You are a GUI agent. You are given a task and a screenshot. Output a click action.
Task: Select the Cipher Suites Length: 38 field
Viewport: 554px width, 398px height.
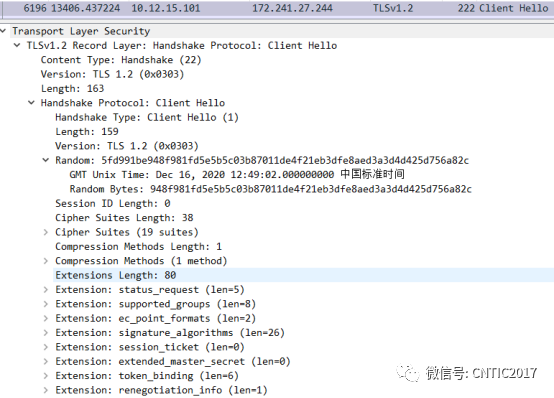pyautogui.click(x=124, y=218)
